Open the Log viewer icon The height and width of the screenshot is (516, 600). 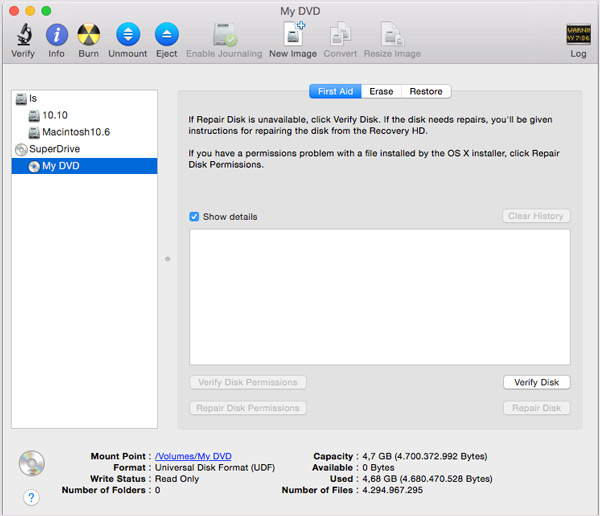578,35
